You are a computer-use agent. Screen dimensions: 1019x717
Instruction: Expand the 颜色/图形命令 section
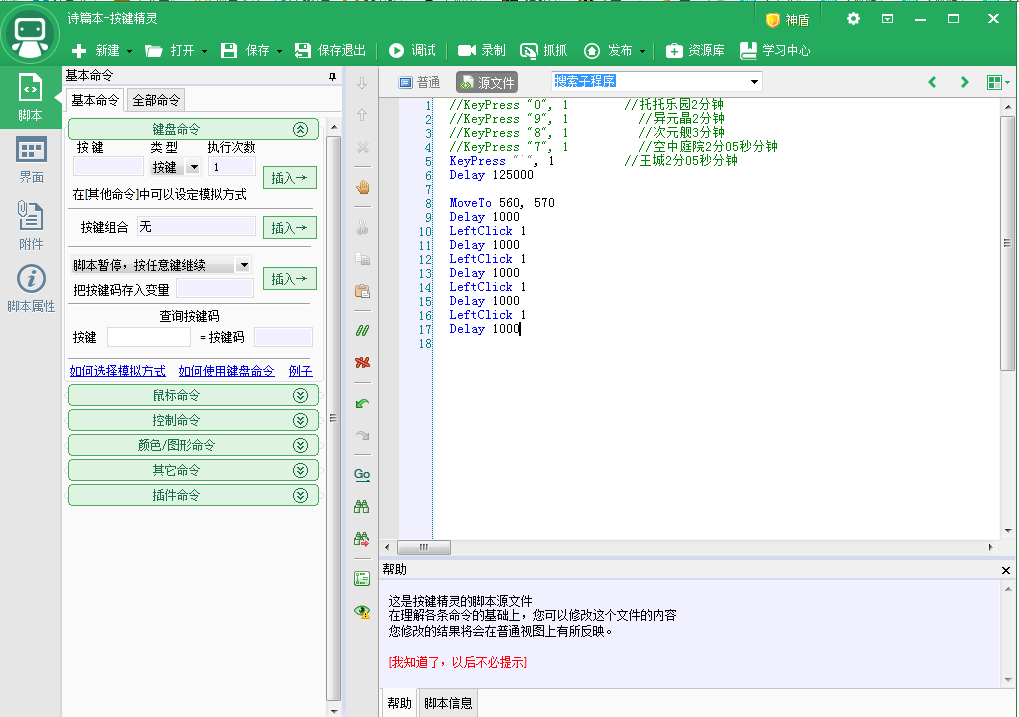pyautogui.click(x=300, y=445)
